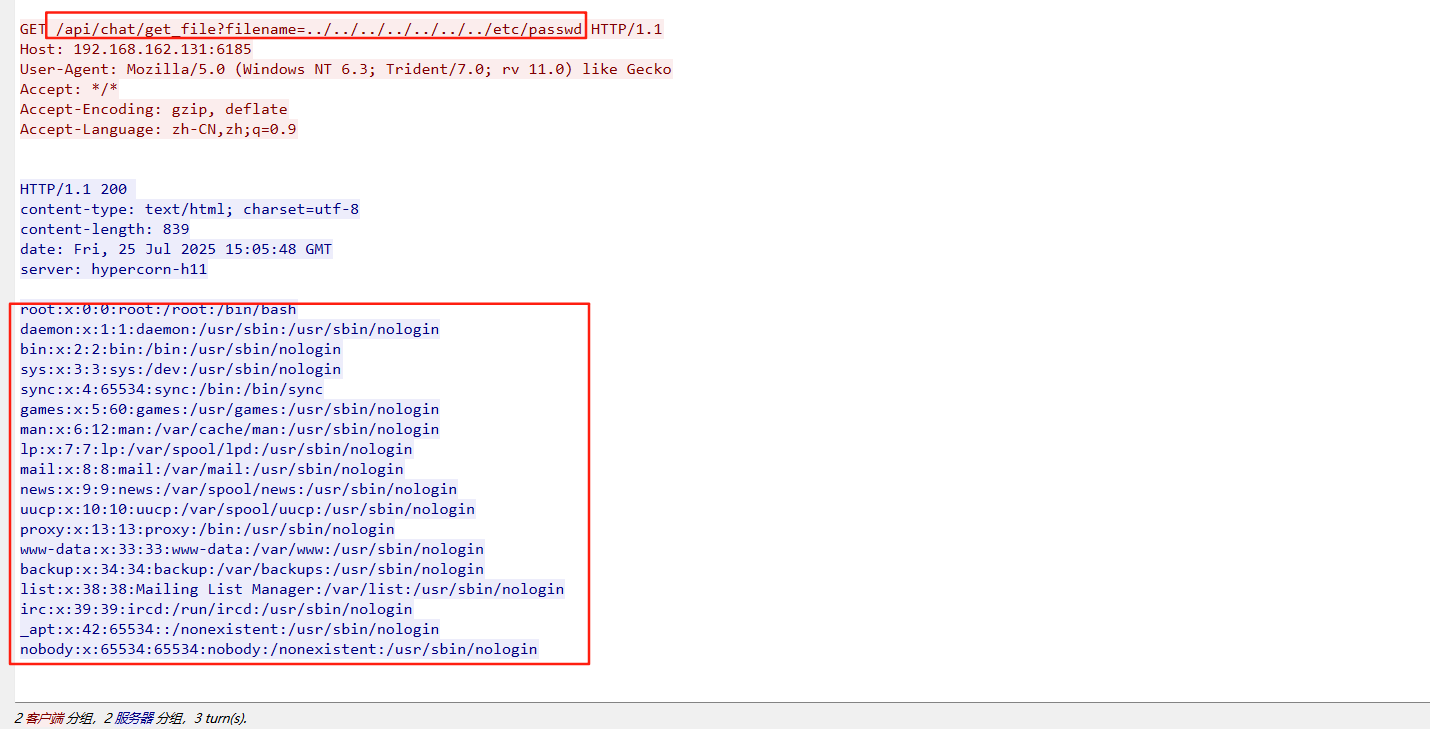Image resolution: width=1430 pixels, height=729 pixels.
Task: Select the games:x:5:60 passwd entry
Action: point(230,409)
